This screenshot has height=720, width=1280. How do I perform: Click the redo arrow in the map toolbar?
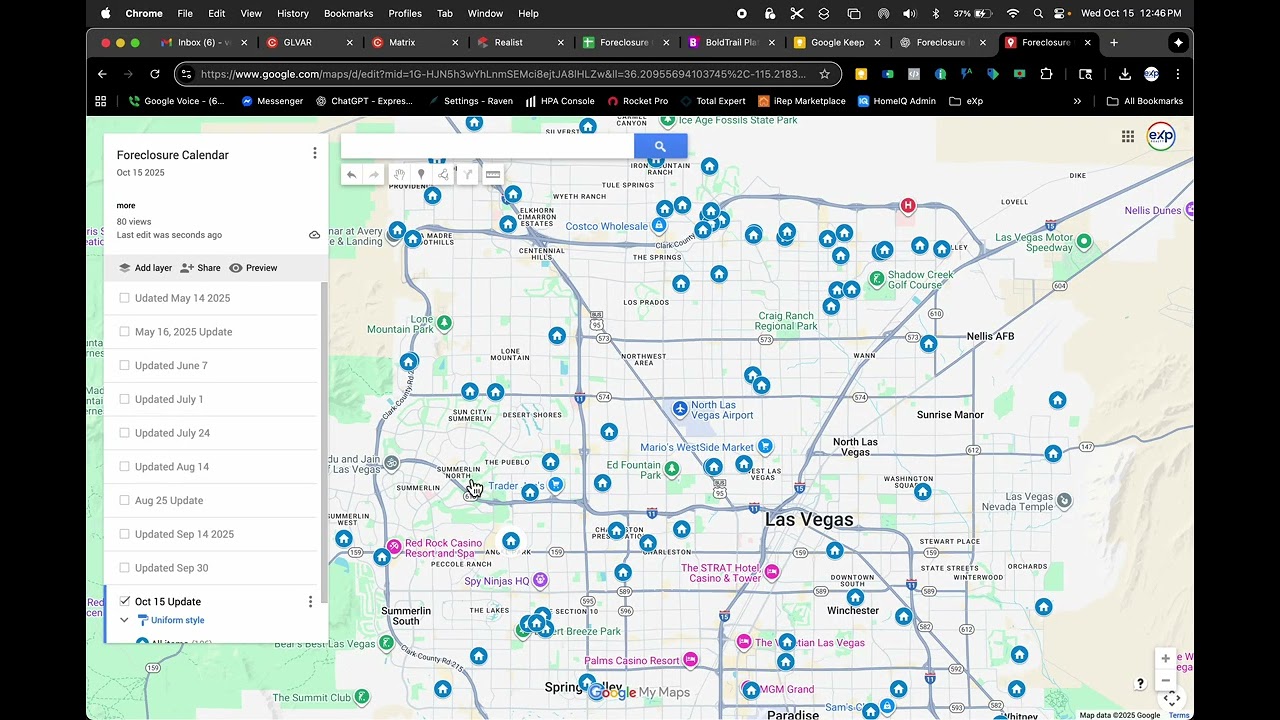[x=374, y=175]
